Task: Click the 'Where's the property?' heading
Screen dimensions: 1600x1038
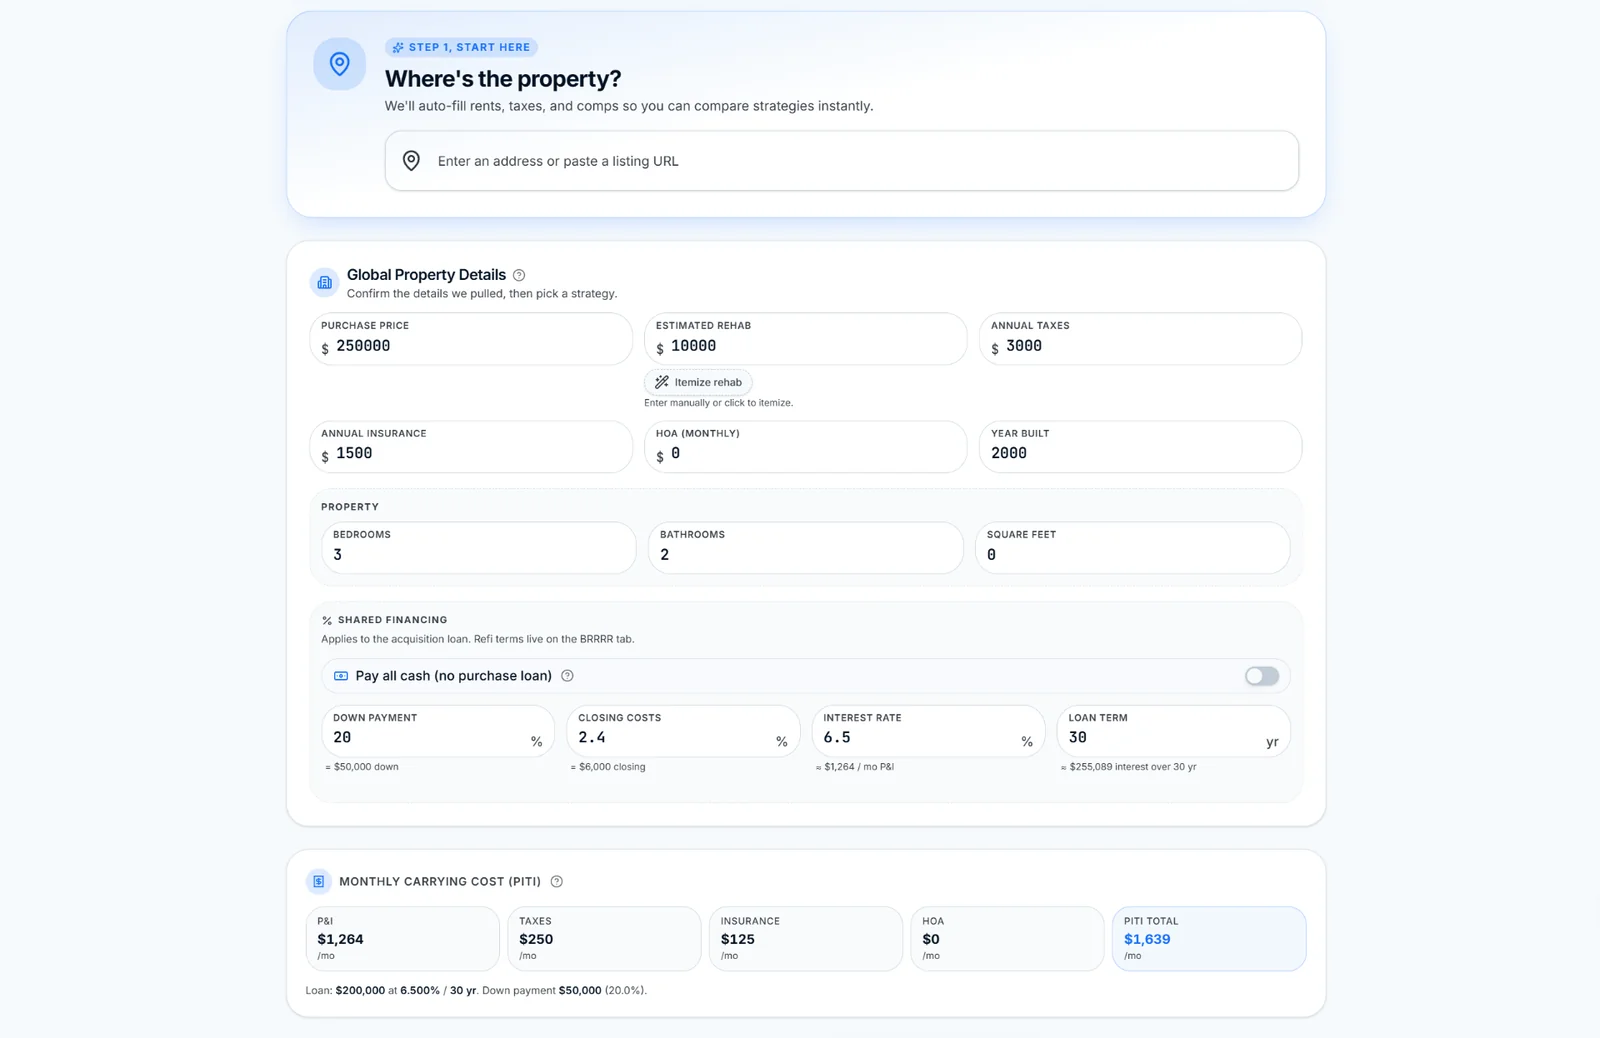Action: coord(503,78)
